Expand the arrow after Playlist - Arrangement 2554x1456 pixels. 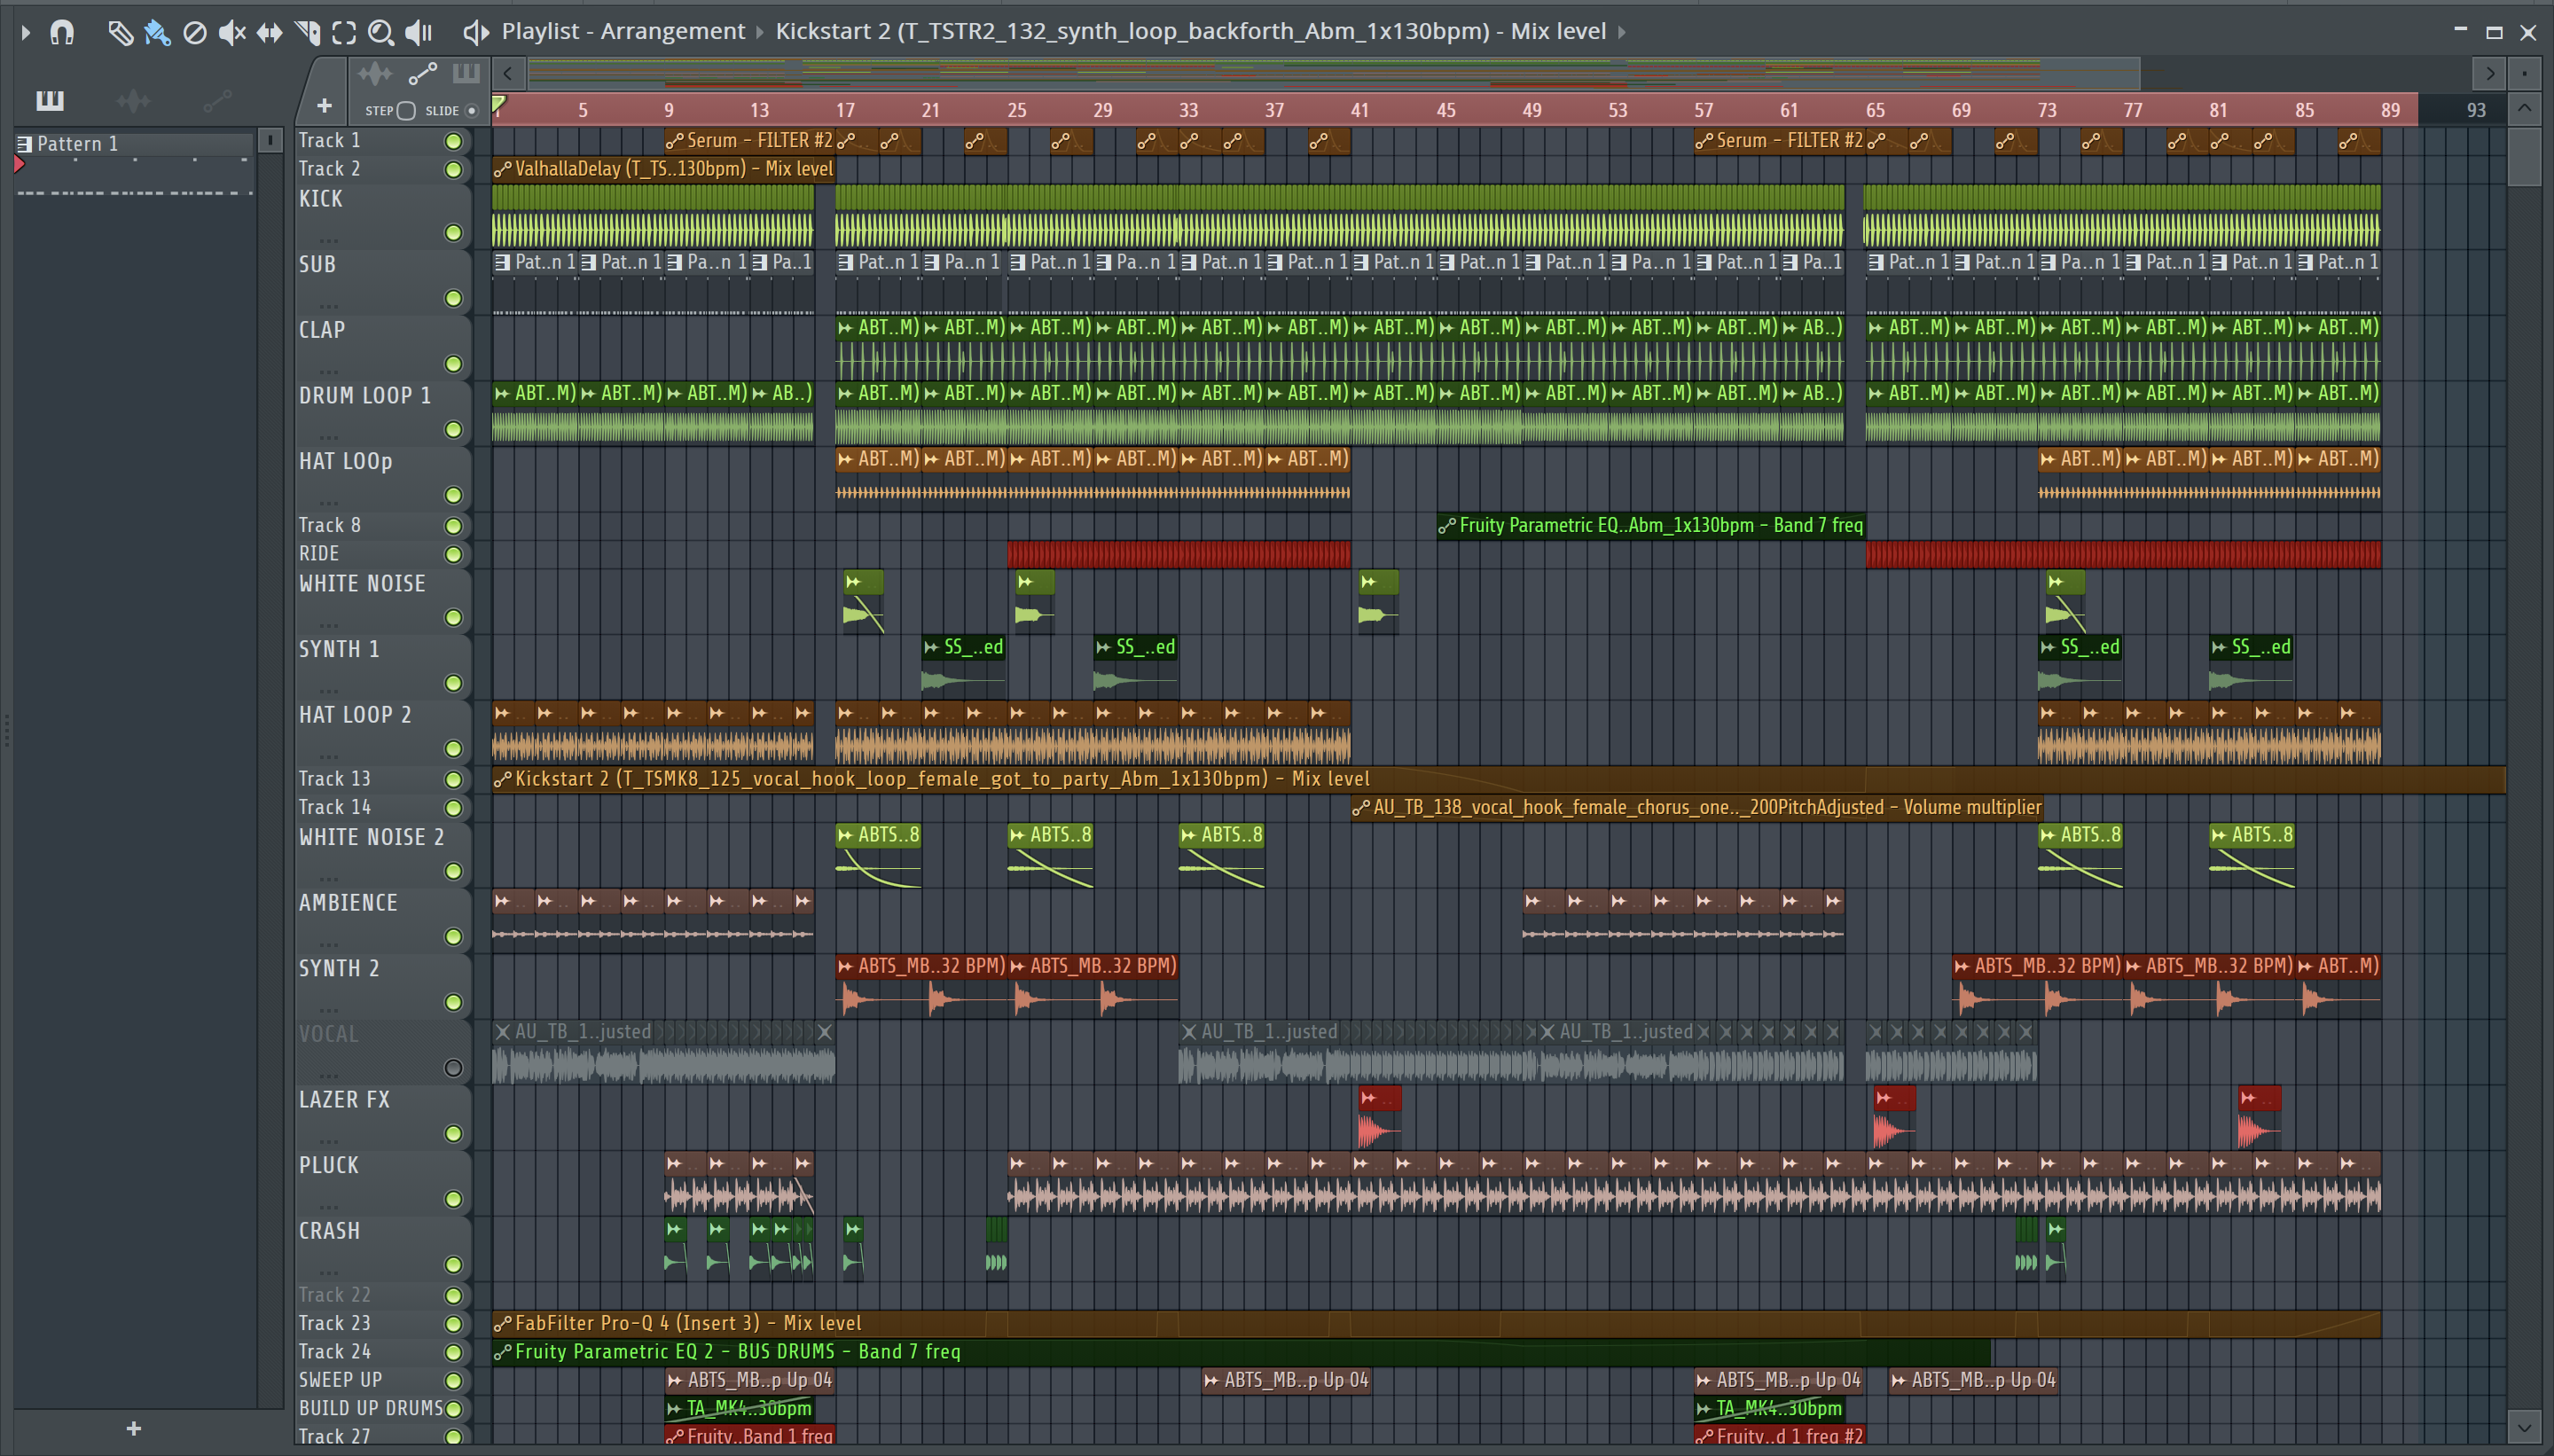pyautogui.click(x=759, y=32)
